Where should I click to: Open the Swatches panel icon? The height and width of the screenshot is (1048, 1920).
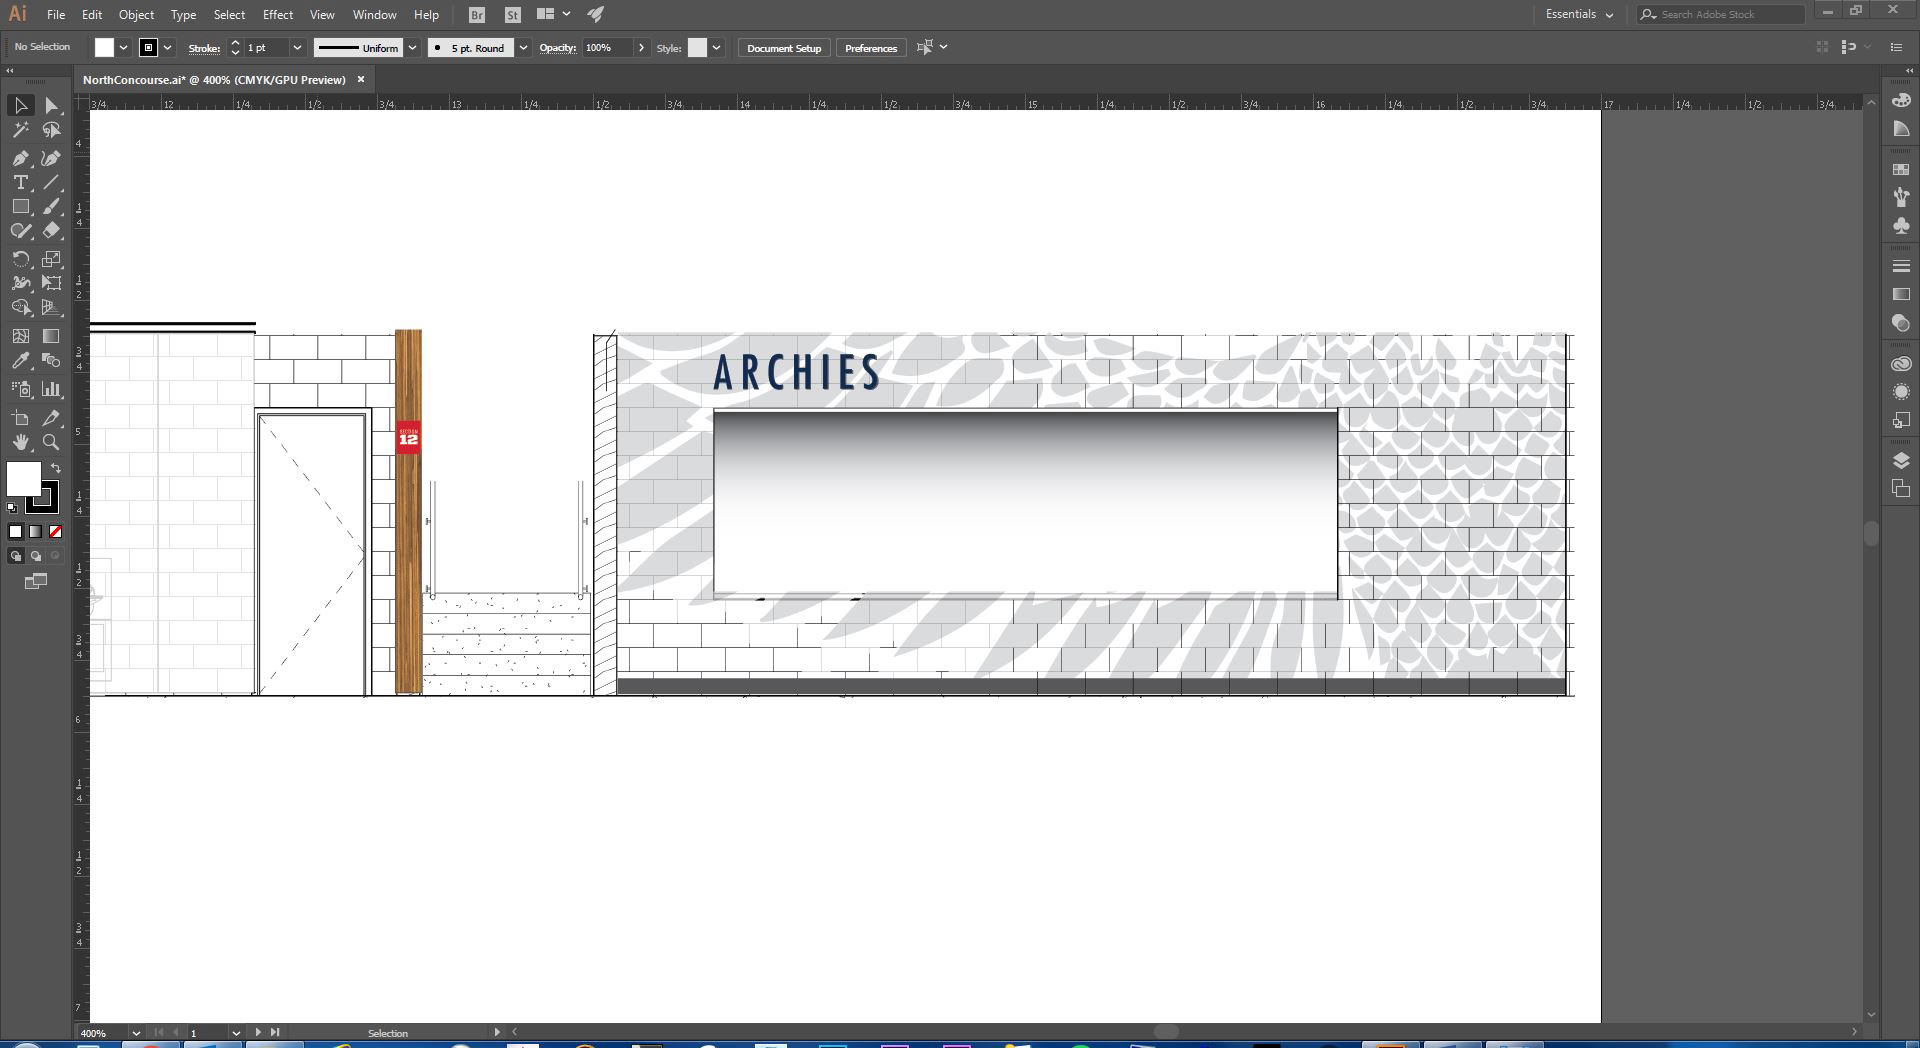click(1901, 169)
